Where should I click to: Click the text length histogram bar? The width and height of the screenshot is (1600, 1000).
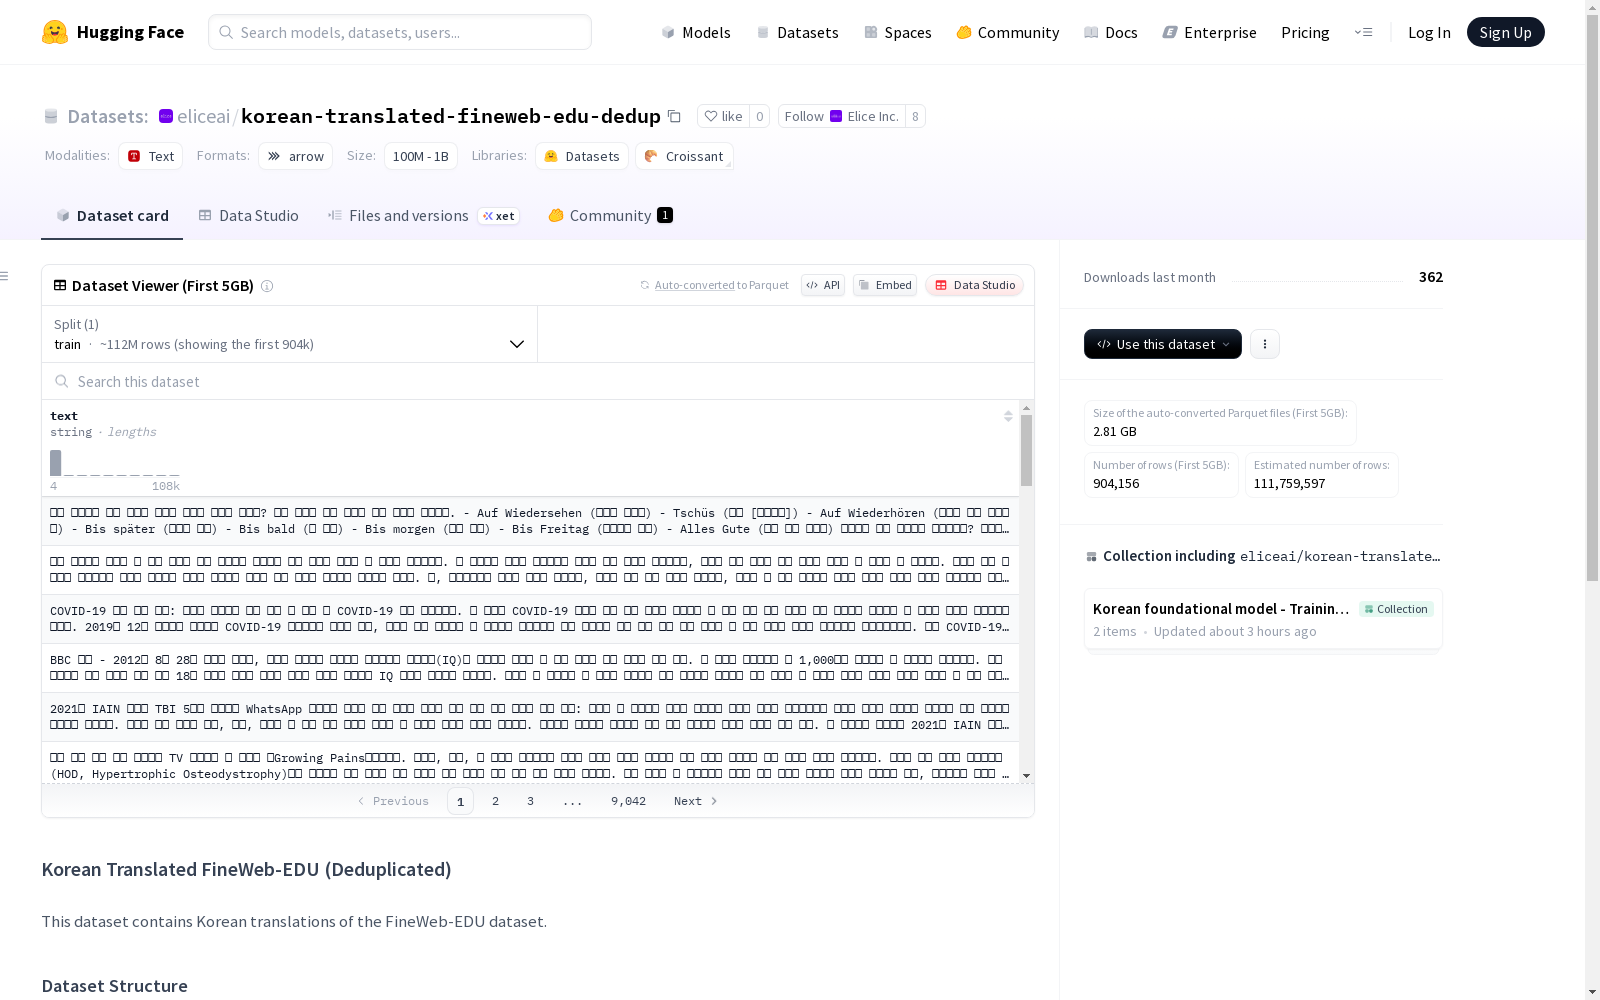[x=56, y=463]
